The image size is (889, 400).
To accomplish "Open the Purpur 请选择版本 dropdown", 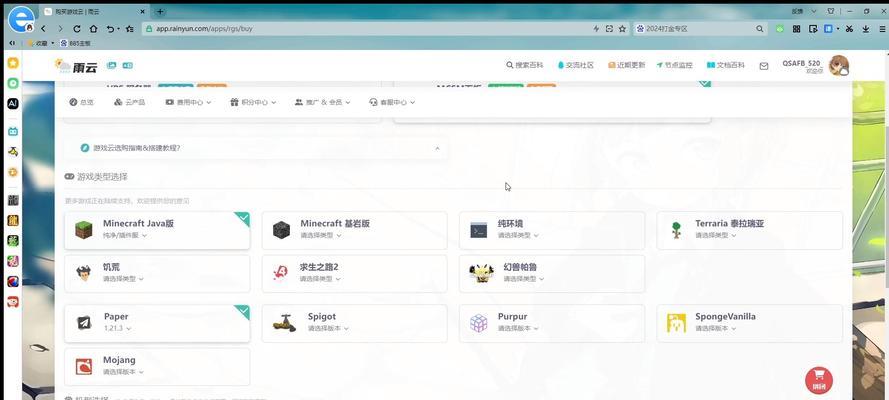I will (518, 329).
